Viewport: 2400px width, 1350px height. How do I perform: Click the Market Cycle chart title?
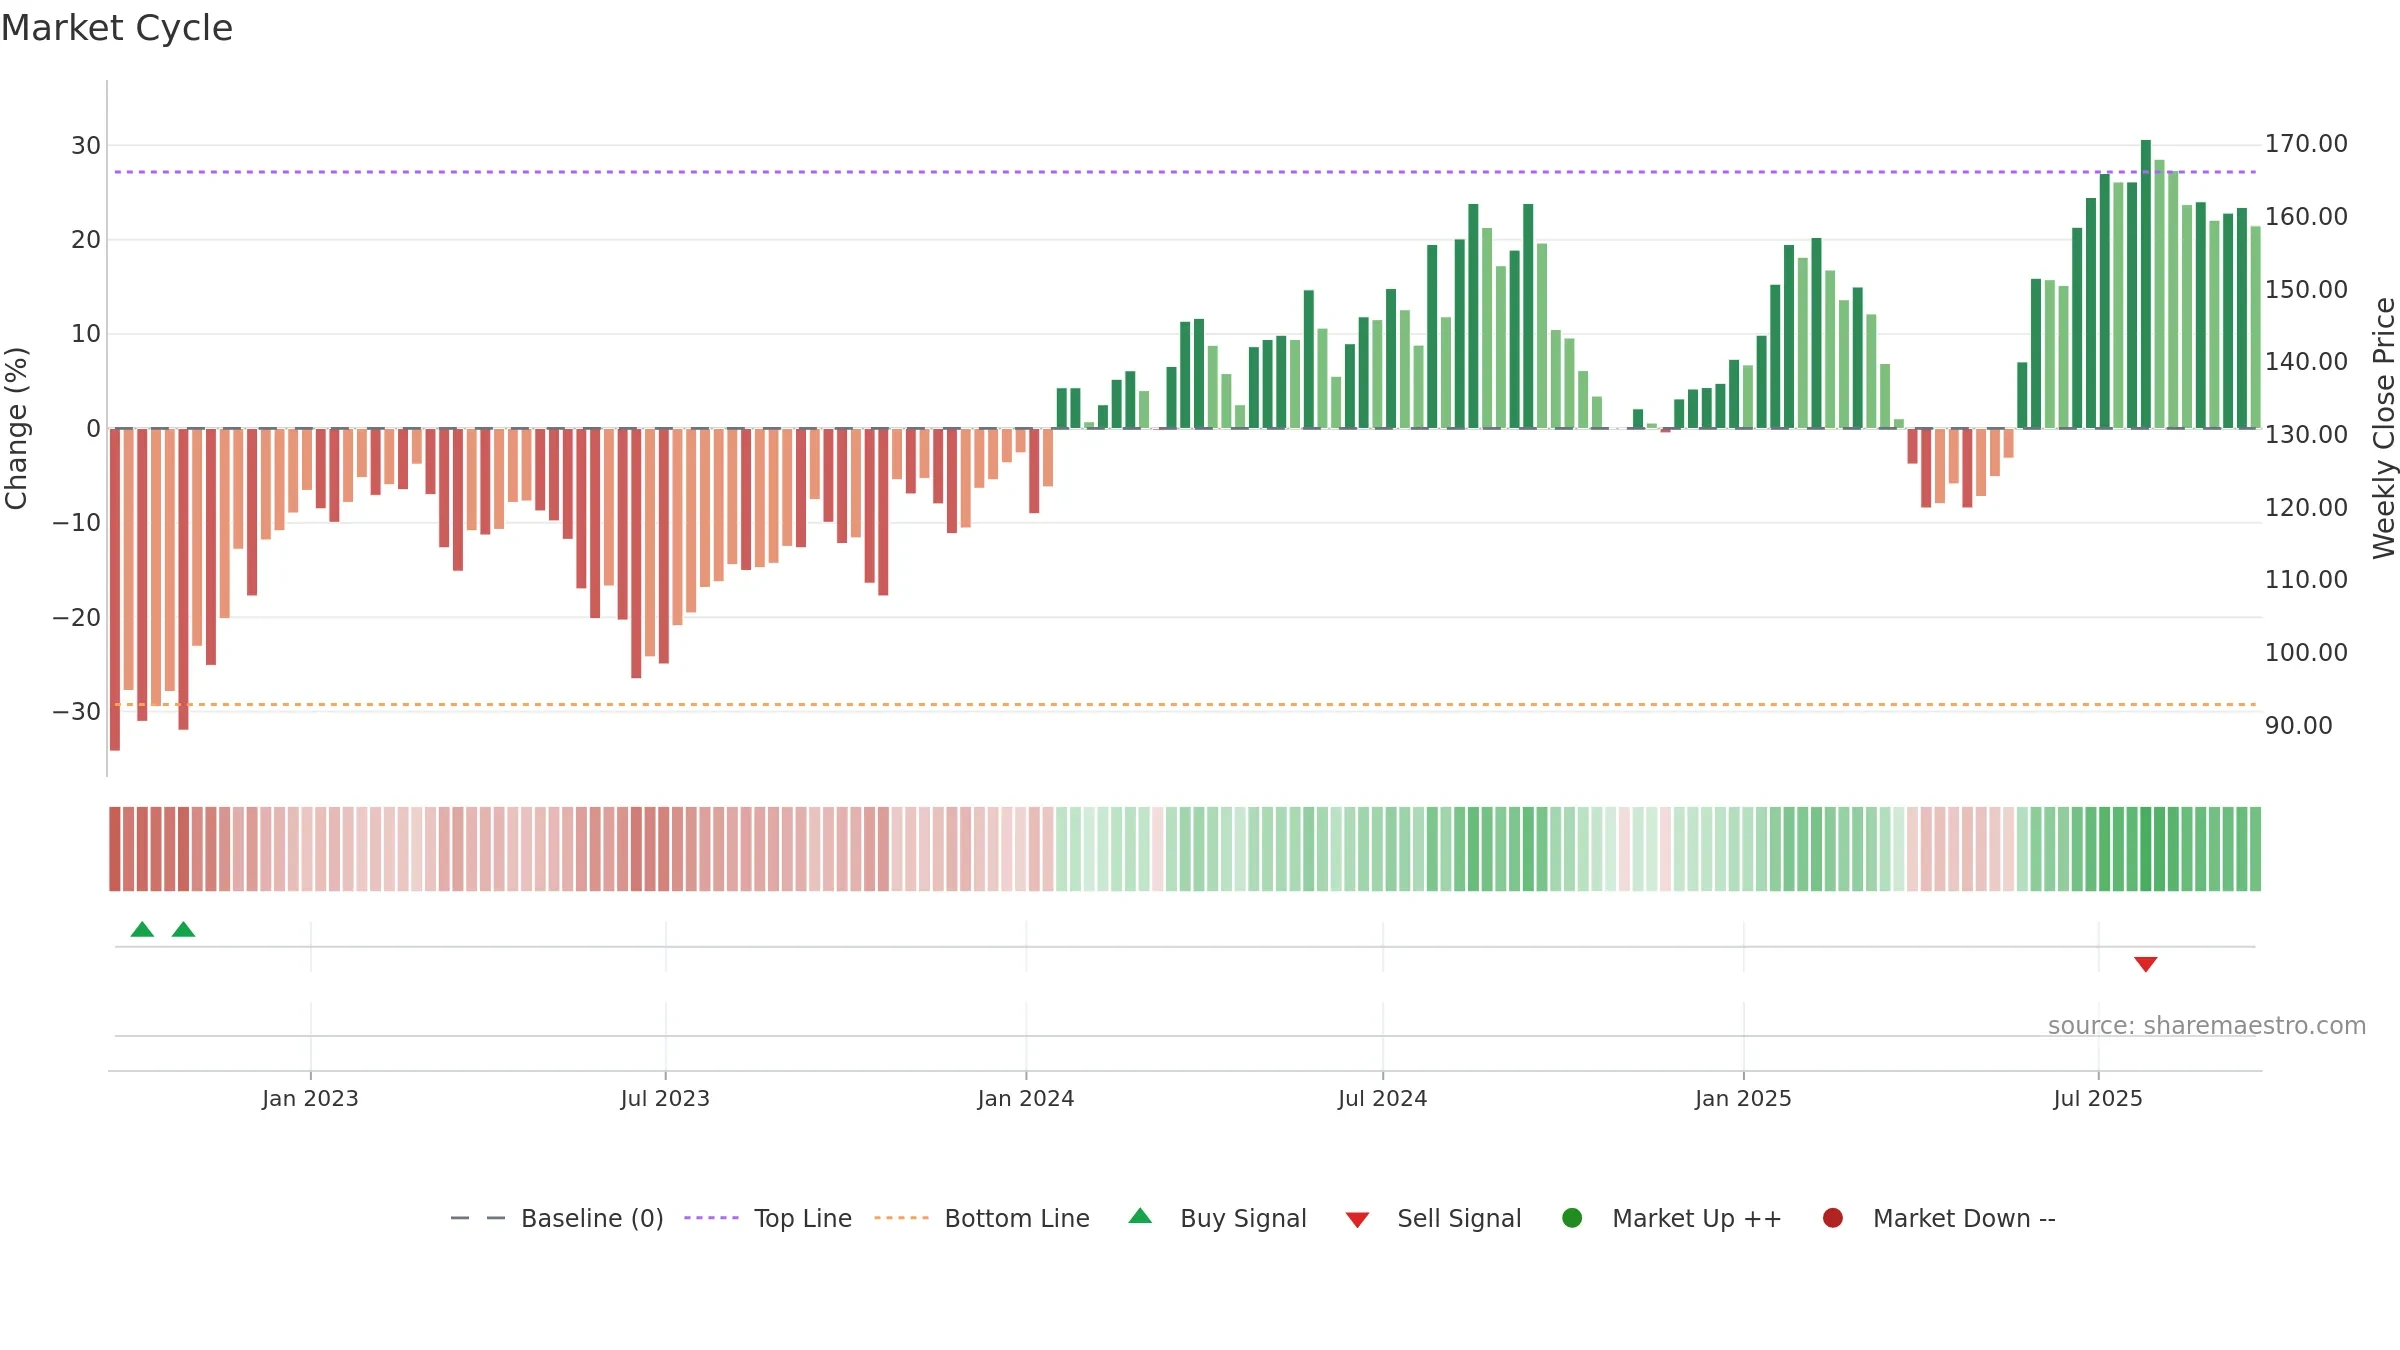tap(117, 28)
